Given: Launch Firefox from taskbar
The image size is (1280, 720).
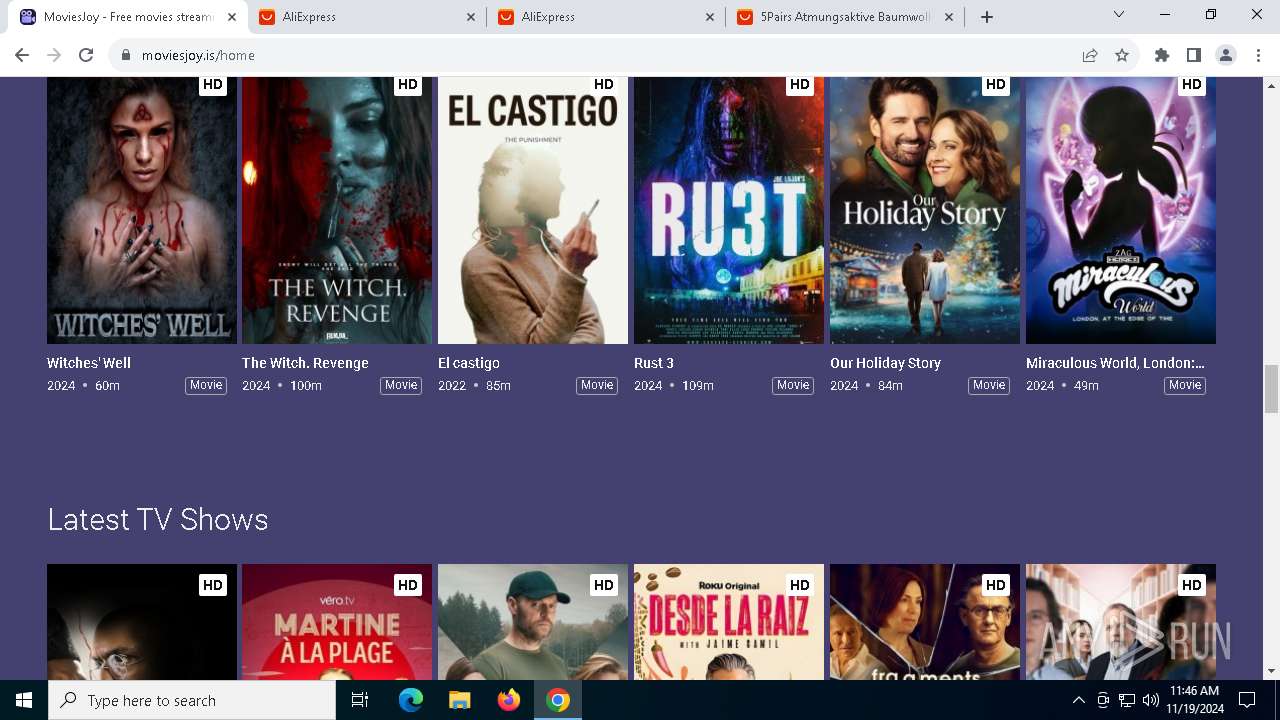Looking at the screenshot, I should (x=509, y=700).
